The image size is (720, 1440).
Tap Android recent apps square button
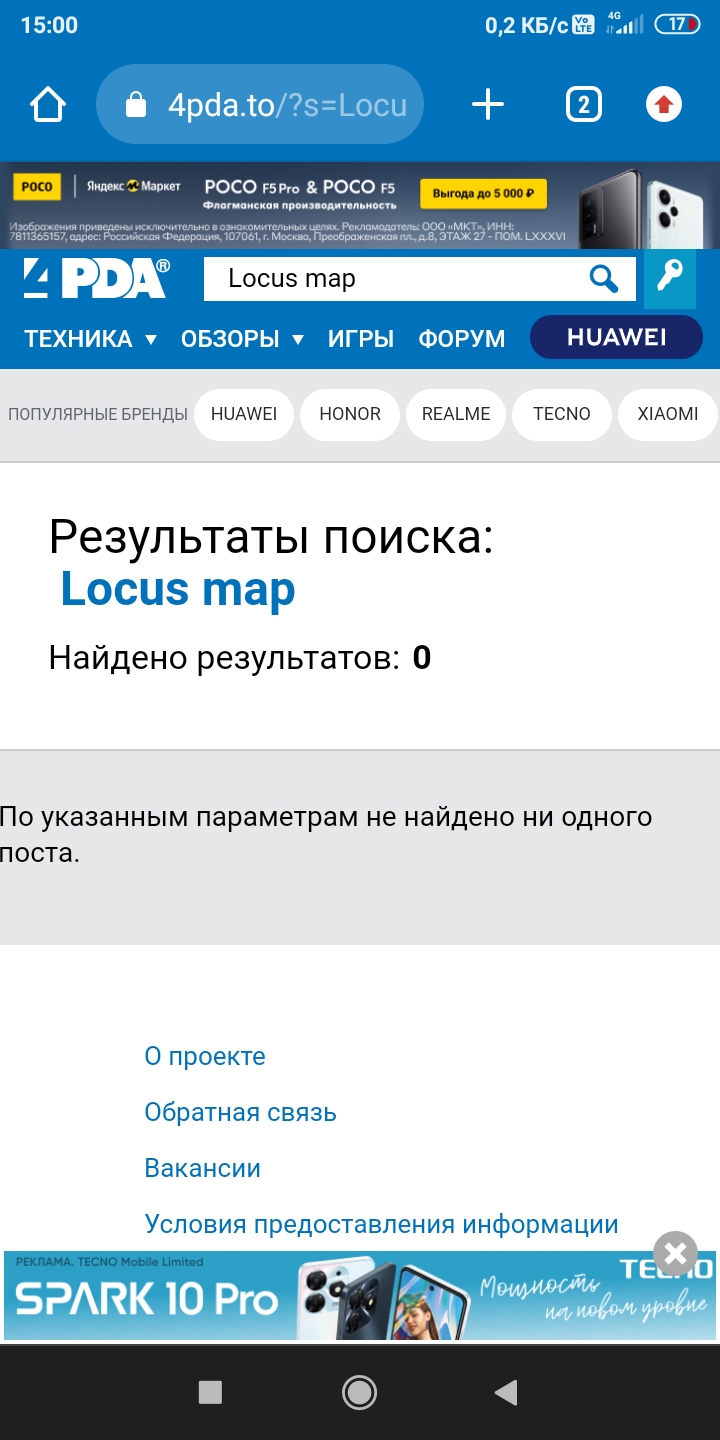tap(210, 1392)
